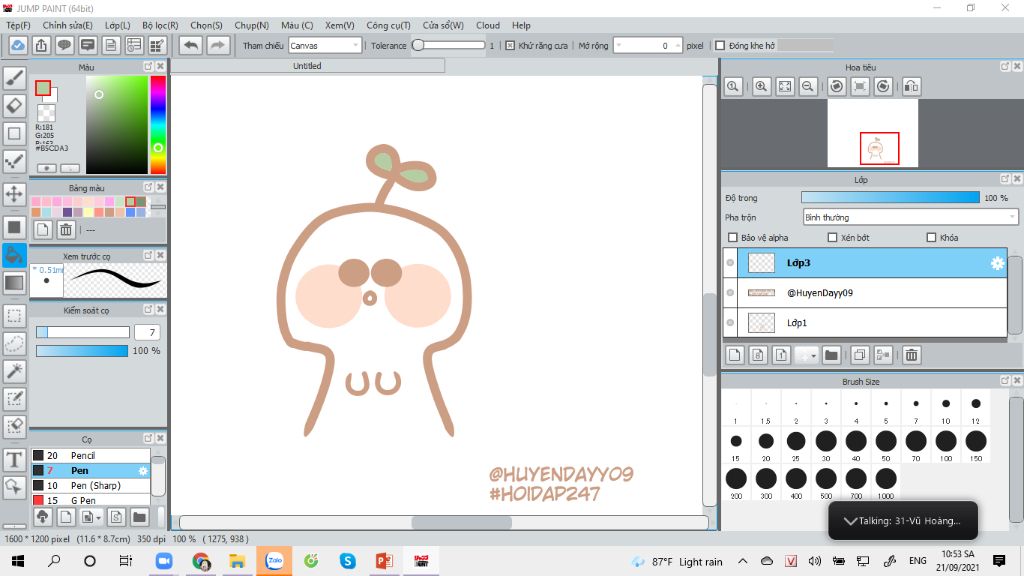Select the Lớp1 layer
The height and width of the screenshot is (576, 1024).
point(872,323)
